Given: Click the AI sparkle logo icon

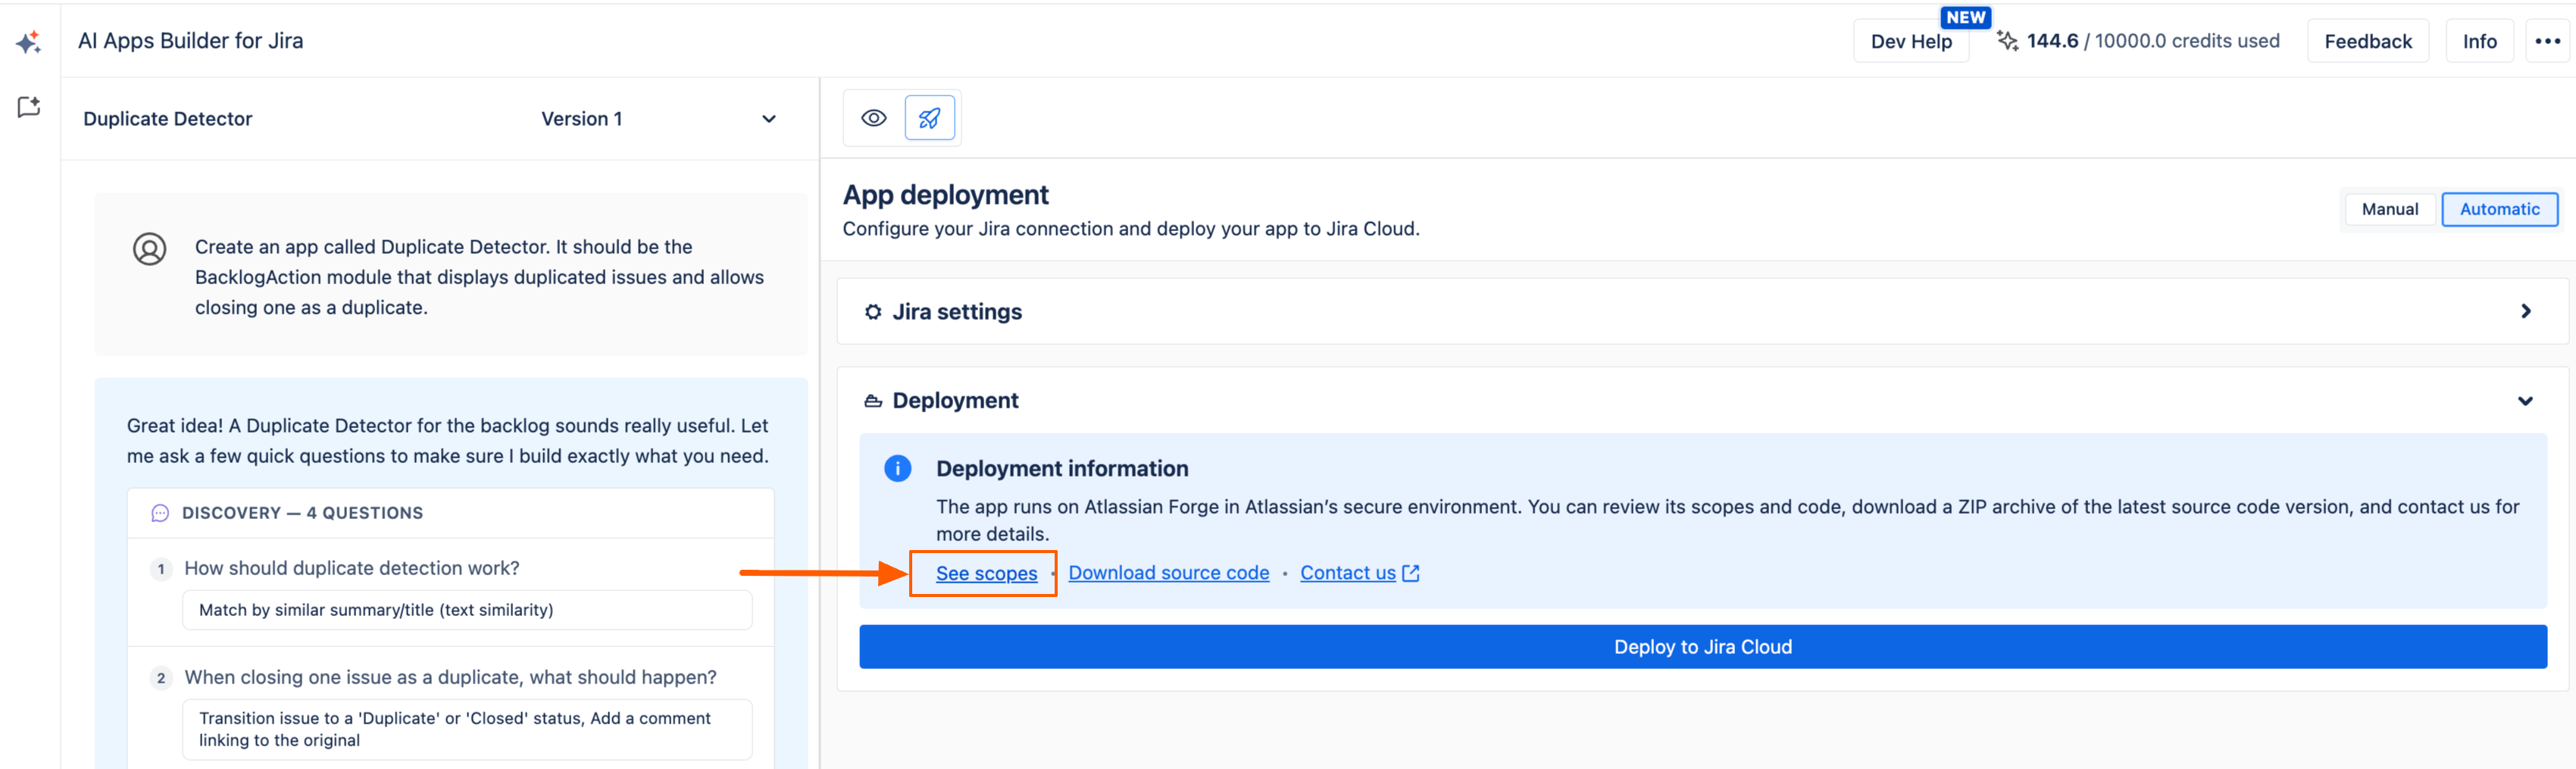Looking at the screenshot, I should (x=29, y=42).
